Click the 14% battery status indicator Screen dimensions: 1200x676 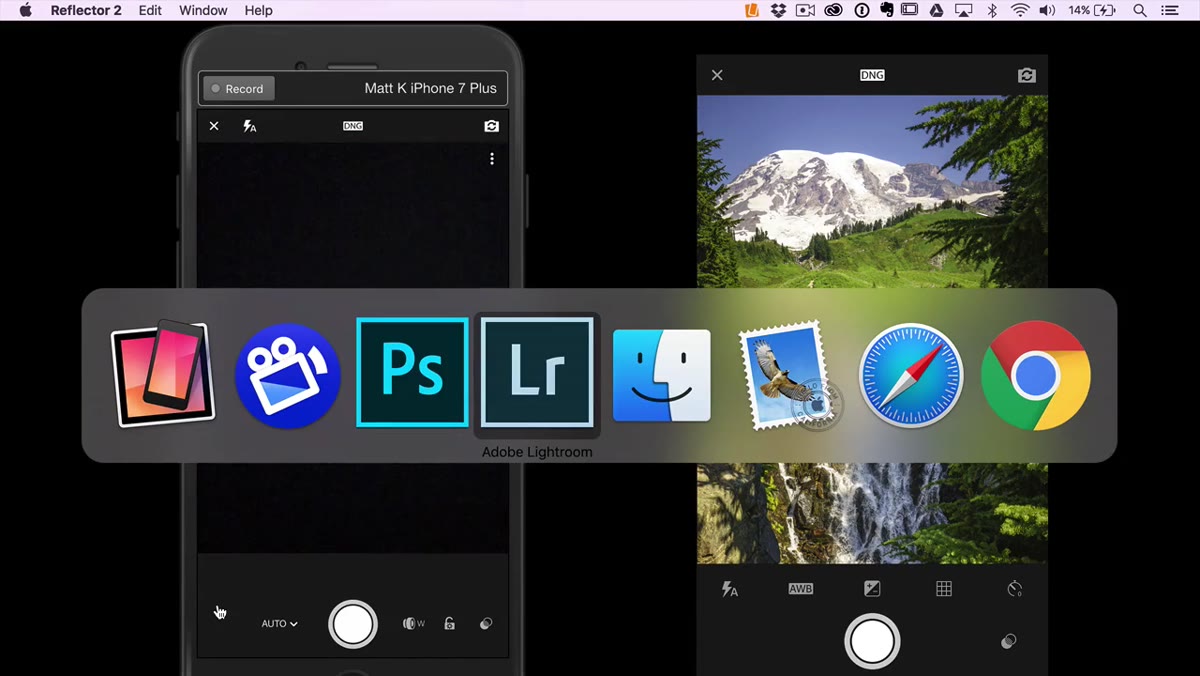coord(1092,10)
